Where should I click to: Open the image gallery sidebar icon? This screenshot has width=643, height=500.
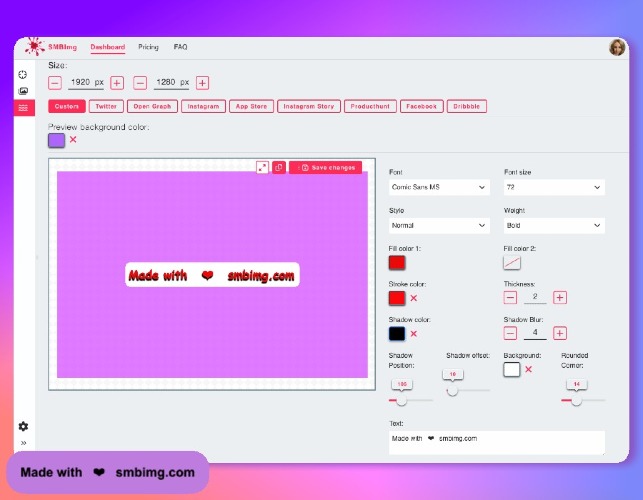tap(23, 91)
